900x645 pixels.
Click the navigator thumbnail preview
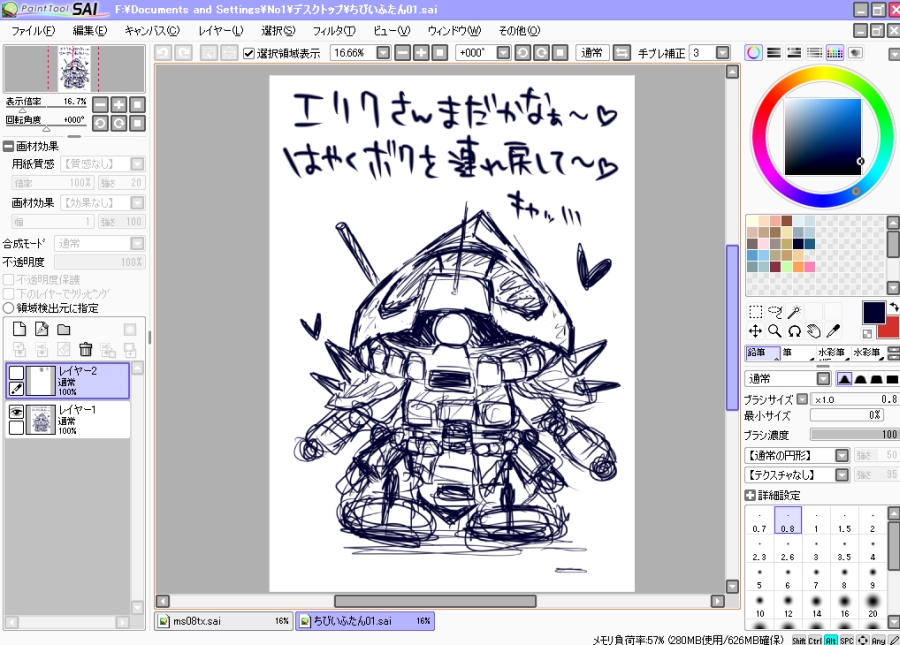[x=74, y=69]
